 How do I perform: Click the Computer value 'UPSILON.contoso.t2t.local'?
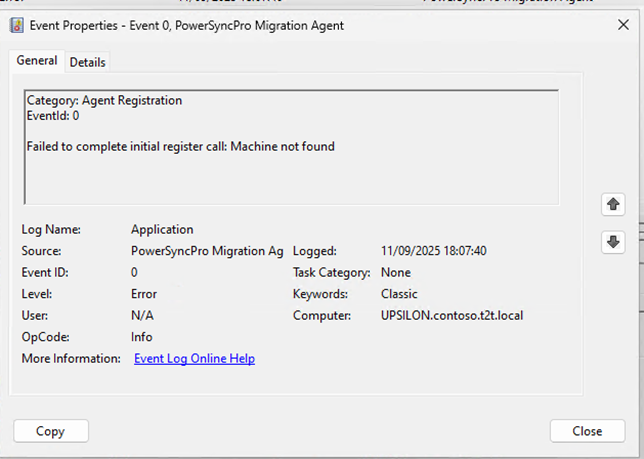[452, 315]
